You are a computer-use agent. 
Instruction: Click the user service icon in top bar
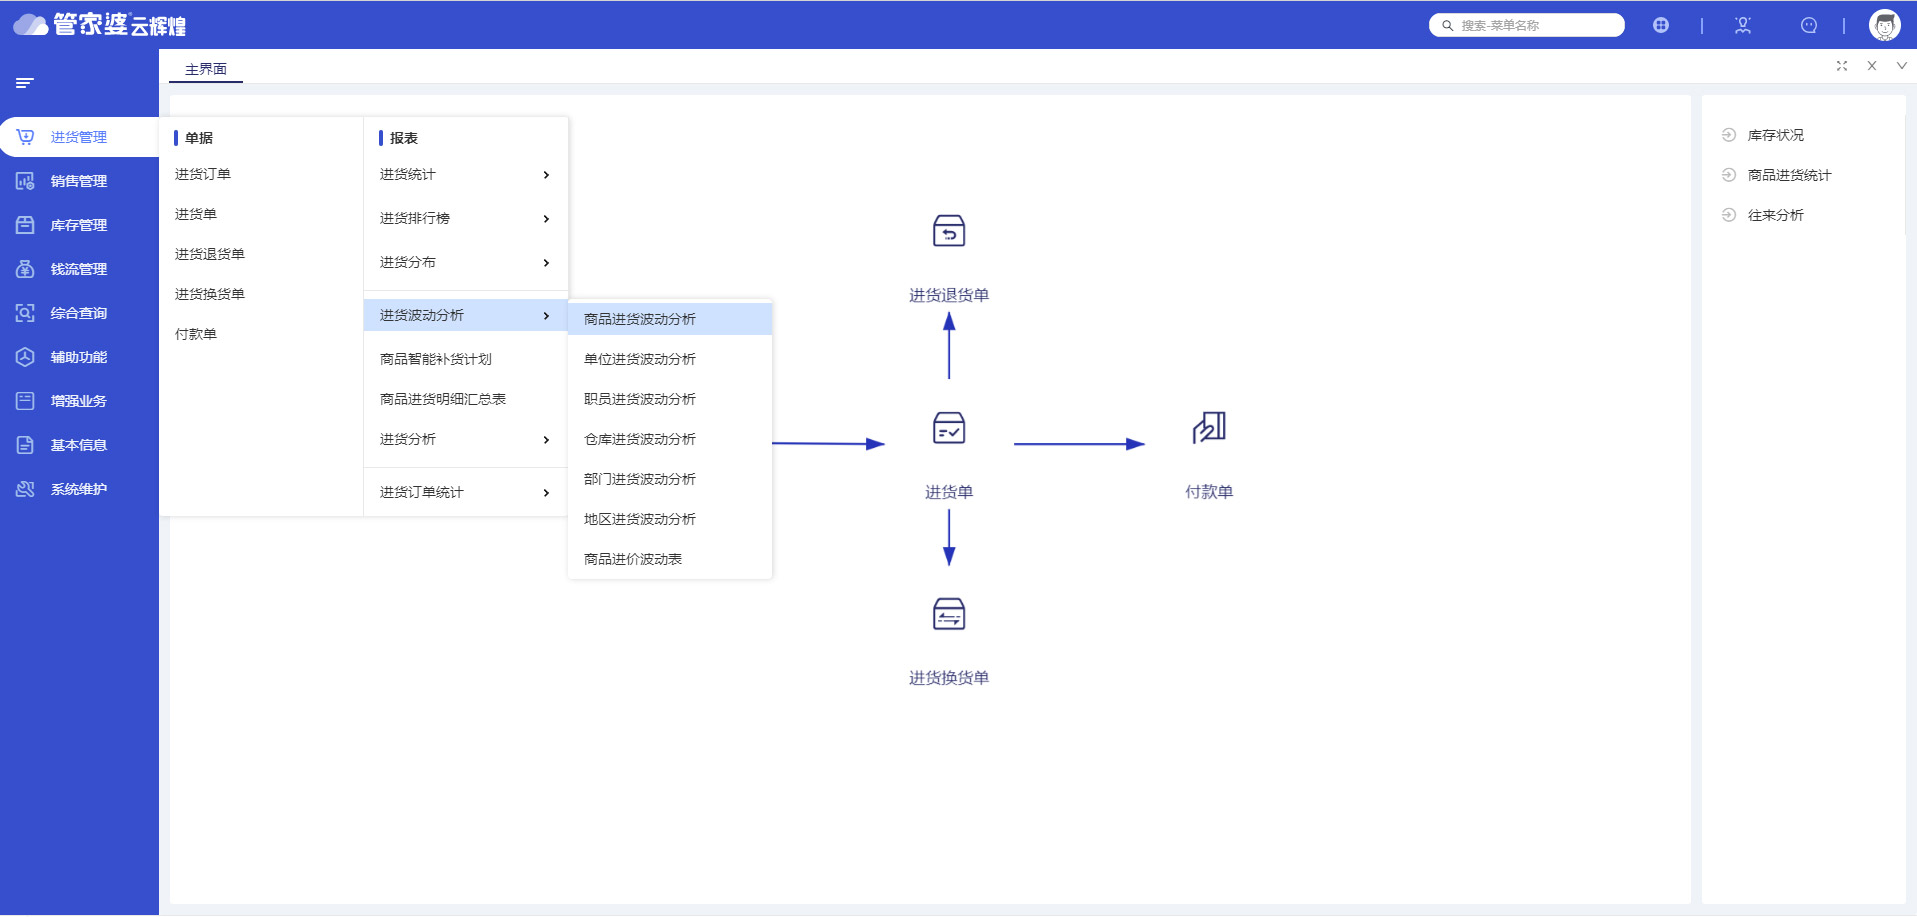tap(1743, 25)
